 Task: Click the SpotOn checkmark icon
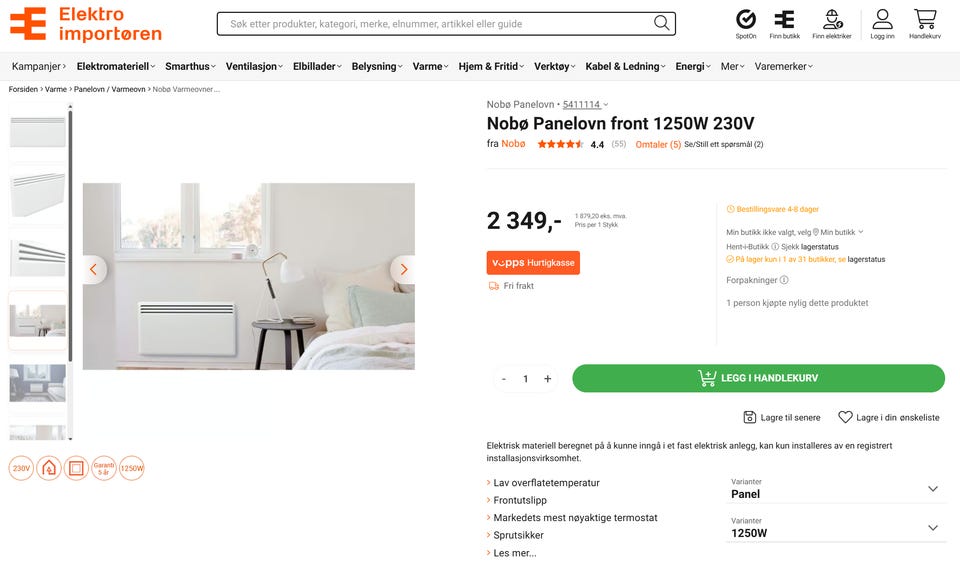pyautogui.click(x=745, y=19)
